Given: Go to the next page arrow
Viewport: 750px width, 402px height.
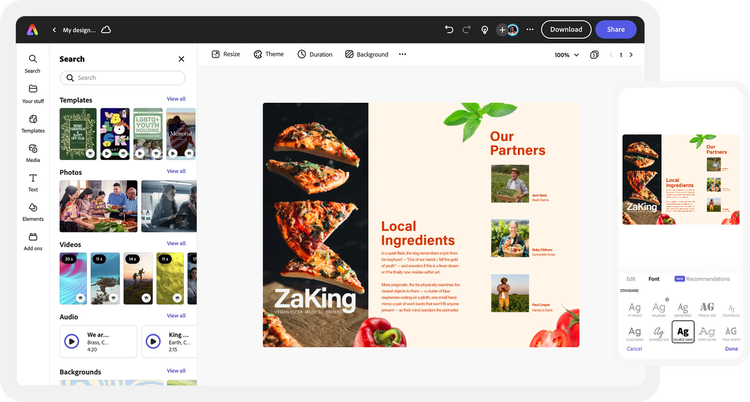Looking at the screenshot, I should point(631,55).
